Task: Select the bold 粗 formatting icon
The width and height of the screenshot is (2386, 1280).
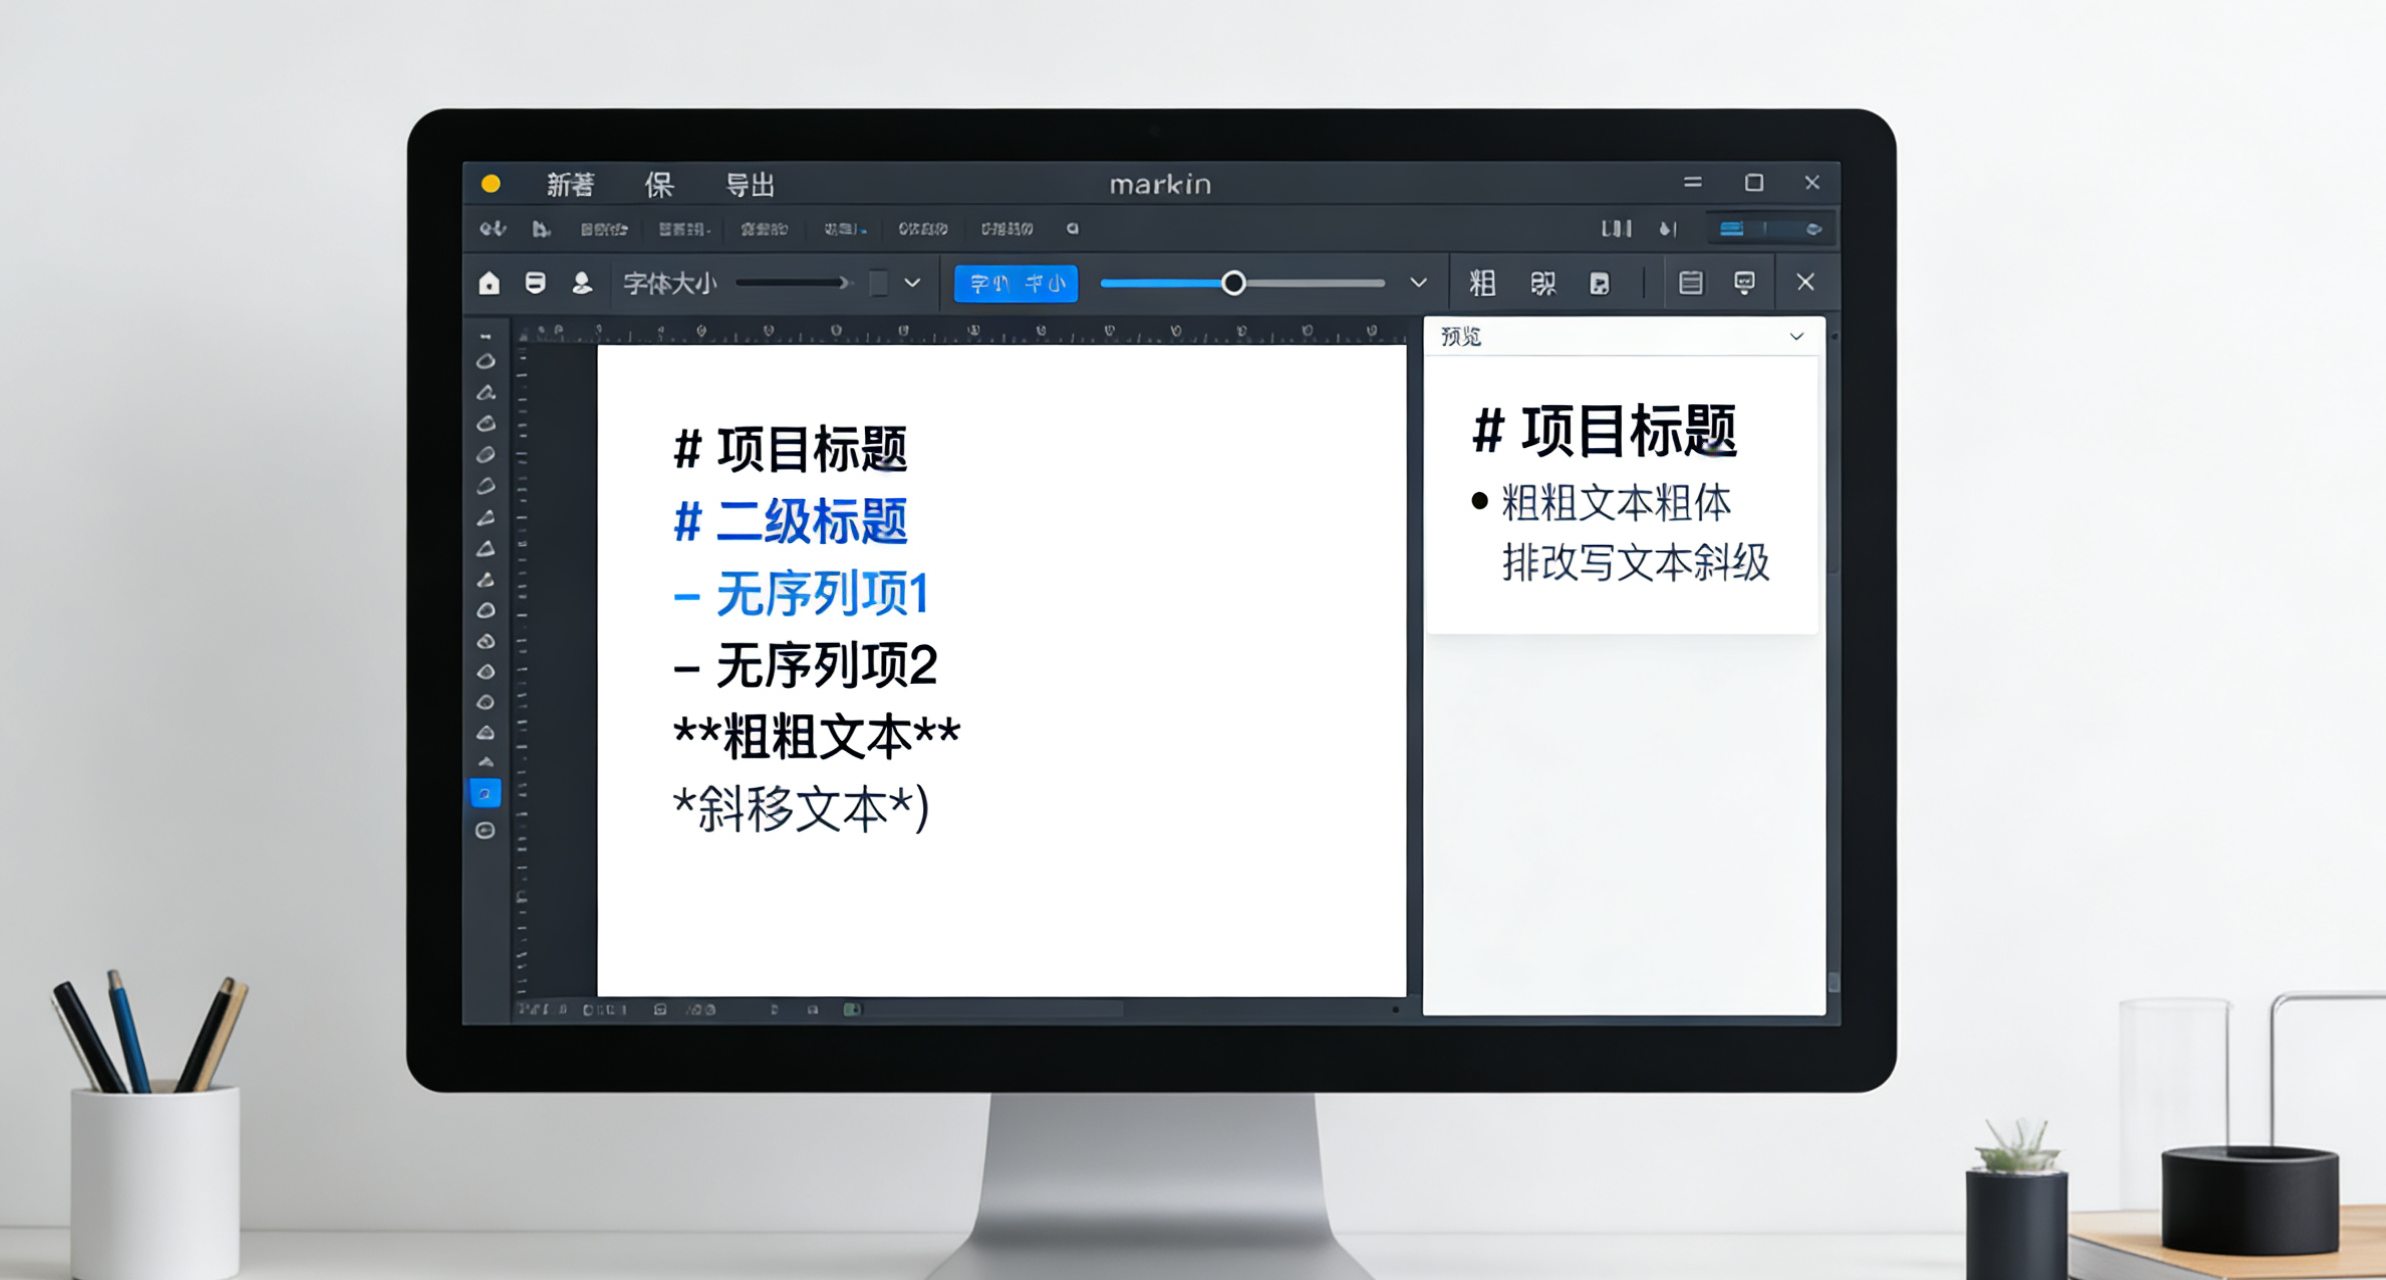Action: point(1483,283)
